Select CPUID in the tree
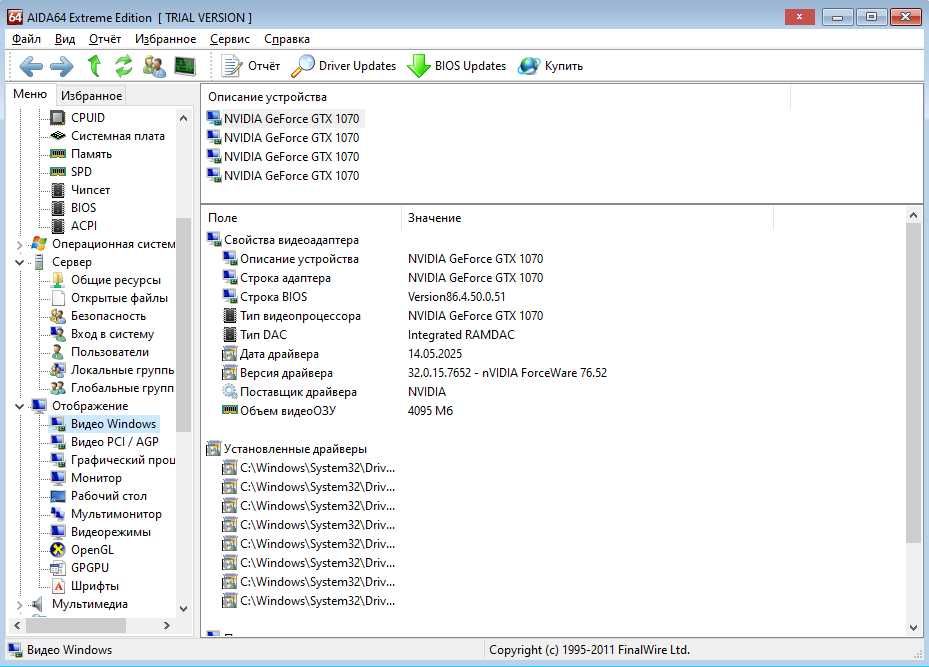Viewport: 929px width, 667px height. click(x=88, y=118)
